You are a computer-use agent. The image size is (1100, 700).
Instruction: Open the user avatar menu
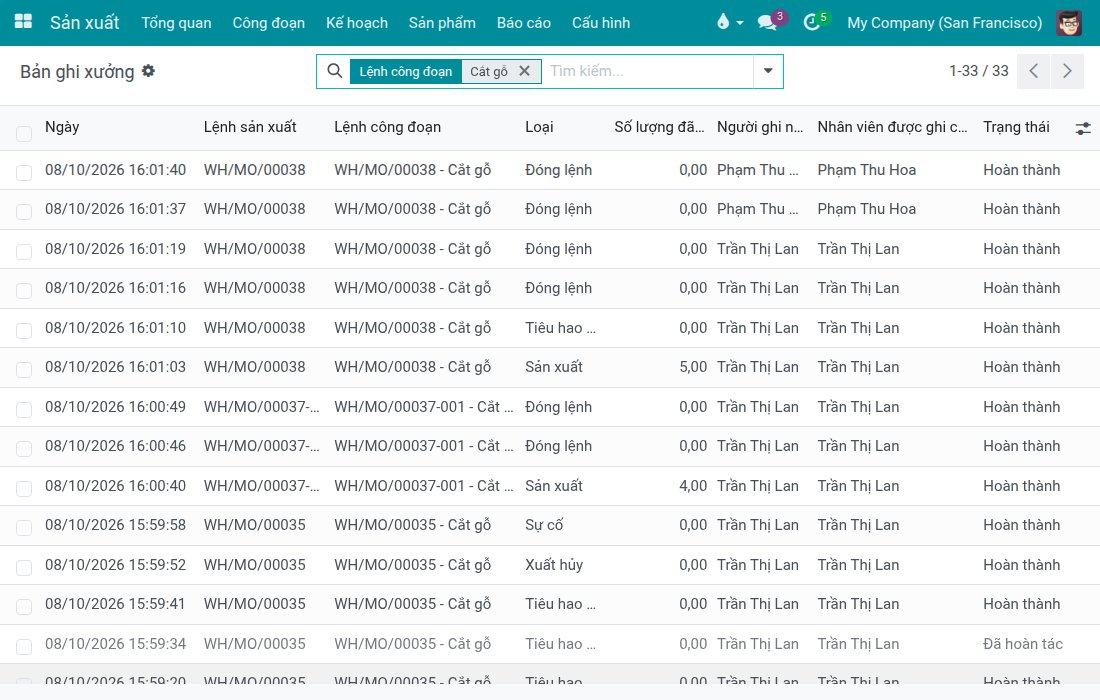(1068, 22)
